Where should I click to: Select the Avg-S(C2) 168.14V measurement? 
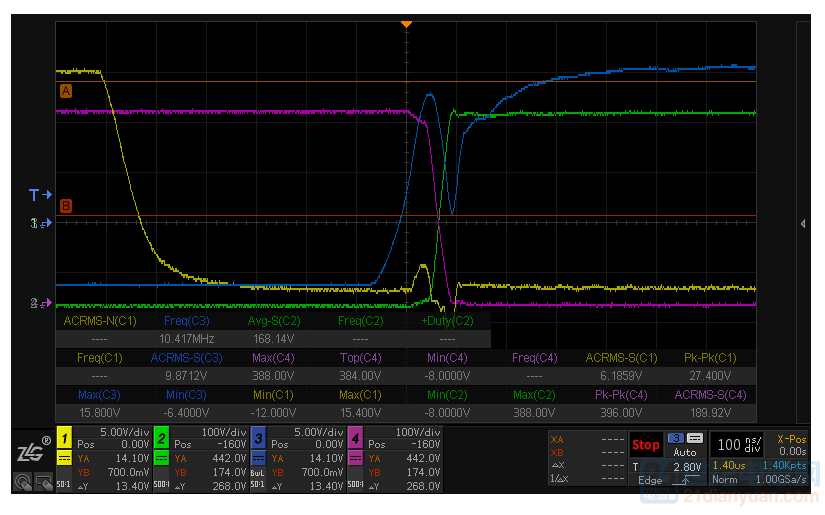click(274, 330)
